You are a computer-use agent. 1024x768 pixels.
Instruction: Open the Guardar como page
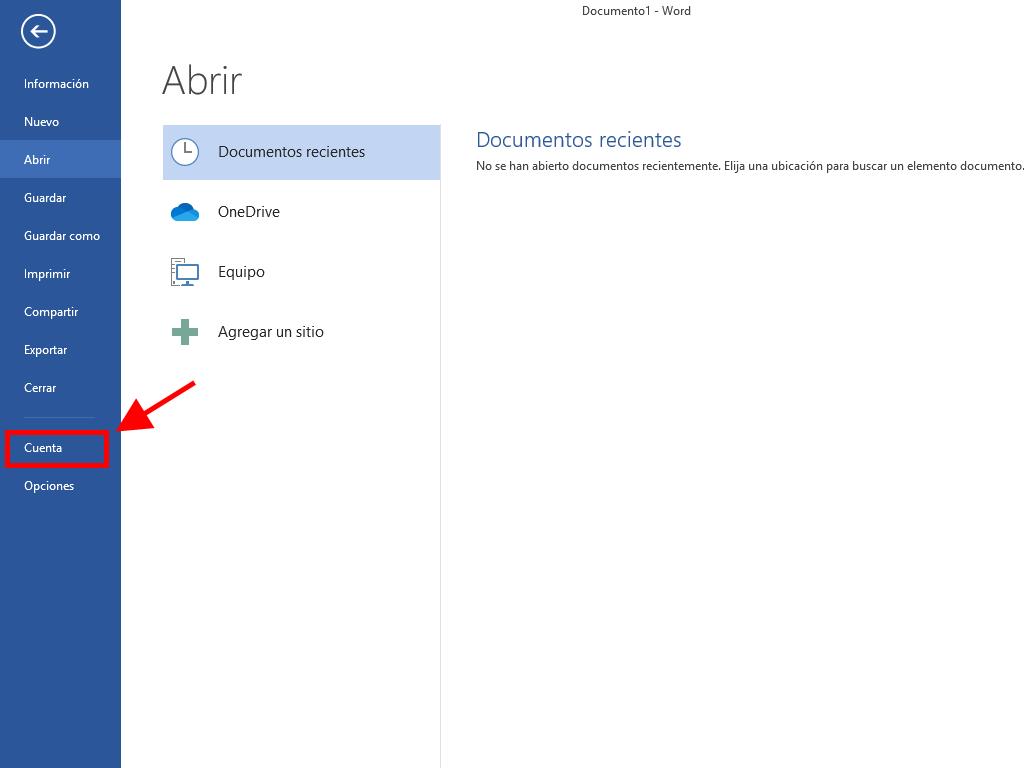[62, 236]
